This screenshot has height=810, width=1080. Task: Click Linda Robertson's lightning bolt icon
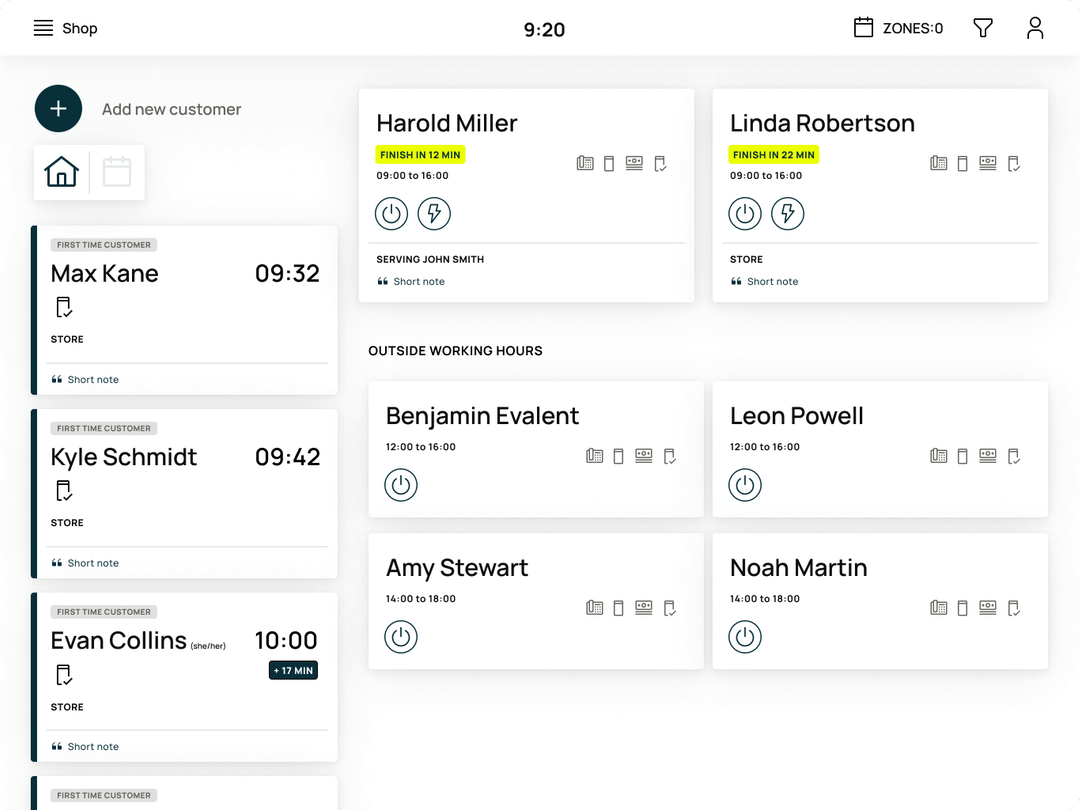[x=788, y=213]
